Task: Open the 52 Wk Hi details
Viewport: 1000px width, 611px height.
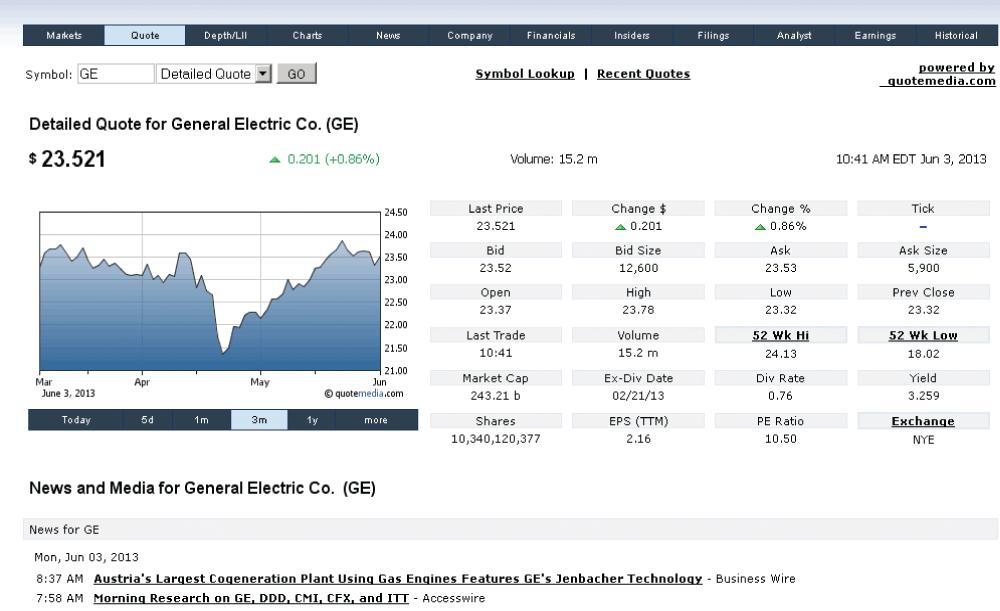Action: point(781,334)
